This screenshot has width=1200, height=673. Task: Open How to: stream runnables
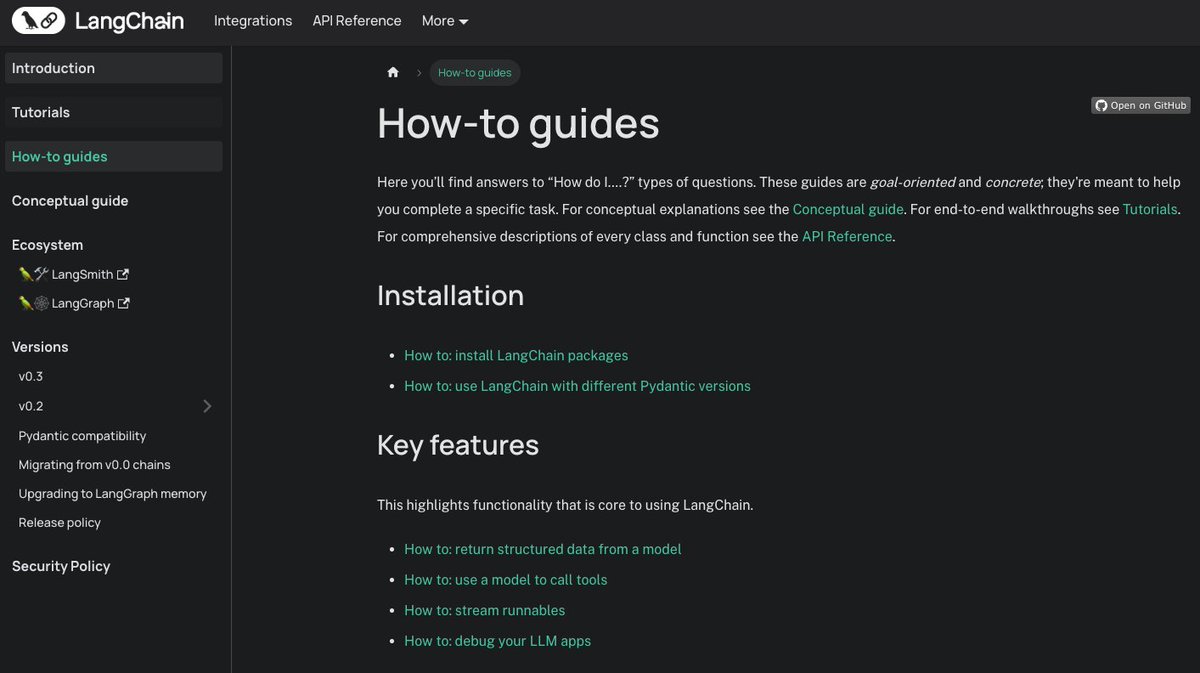tap(485, 610)
